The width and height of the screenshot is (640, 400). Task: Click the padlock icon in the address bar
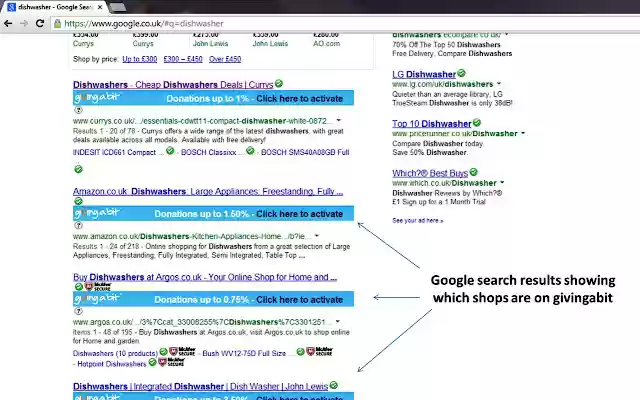pyautogui.click(x=58, y=23)
